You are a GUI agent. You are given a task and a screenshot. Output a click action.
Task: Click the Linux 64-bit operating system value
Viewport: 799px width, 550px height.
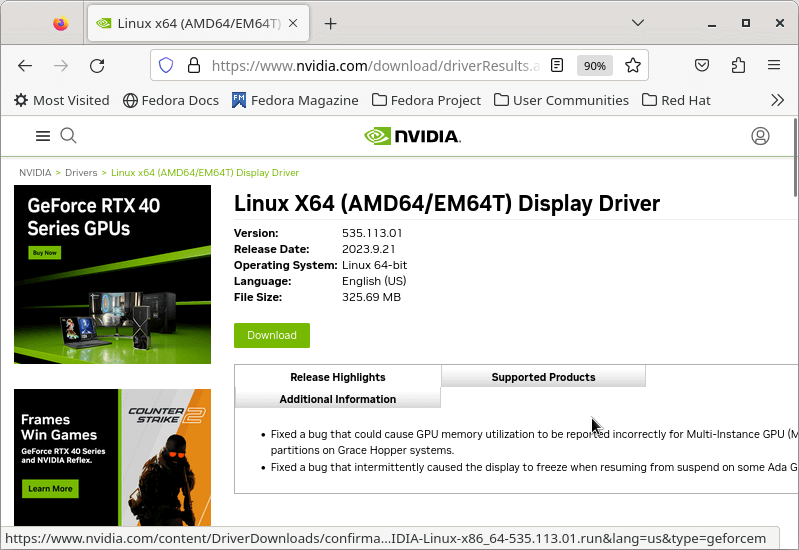375,265
